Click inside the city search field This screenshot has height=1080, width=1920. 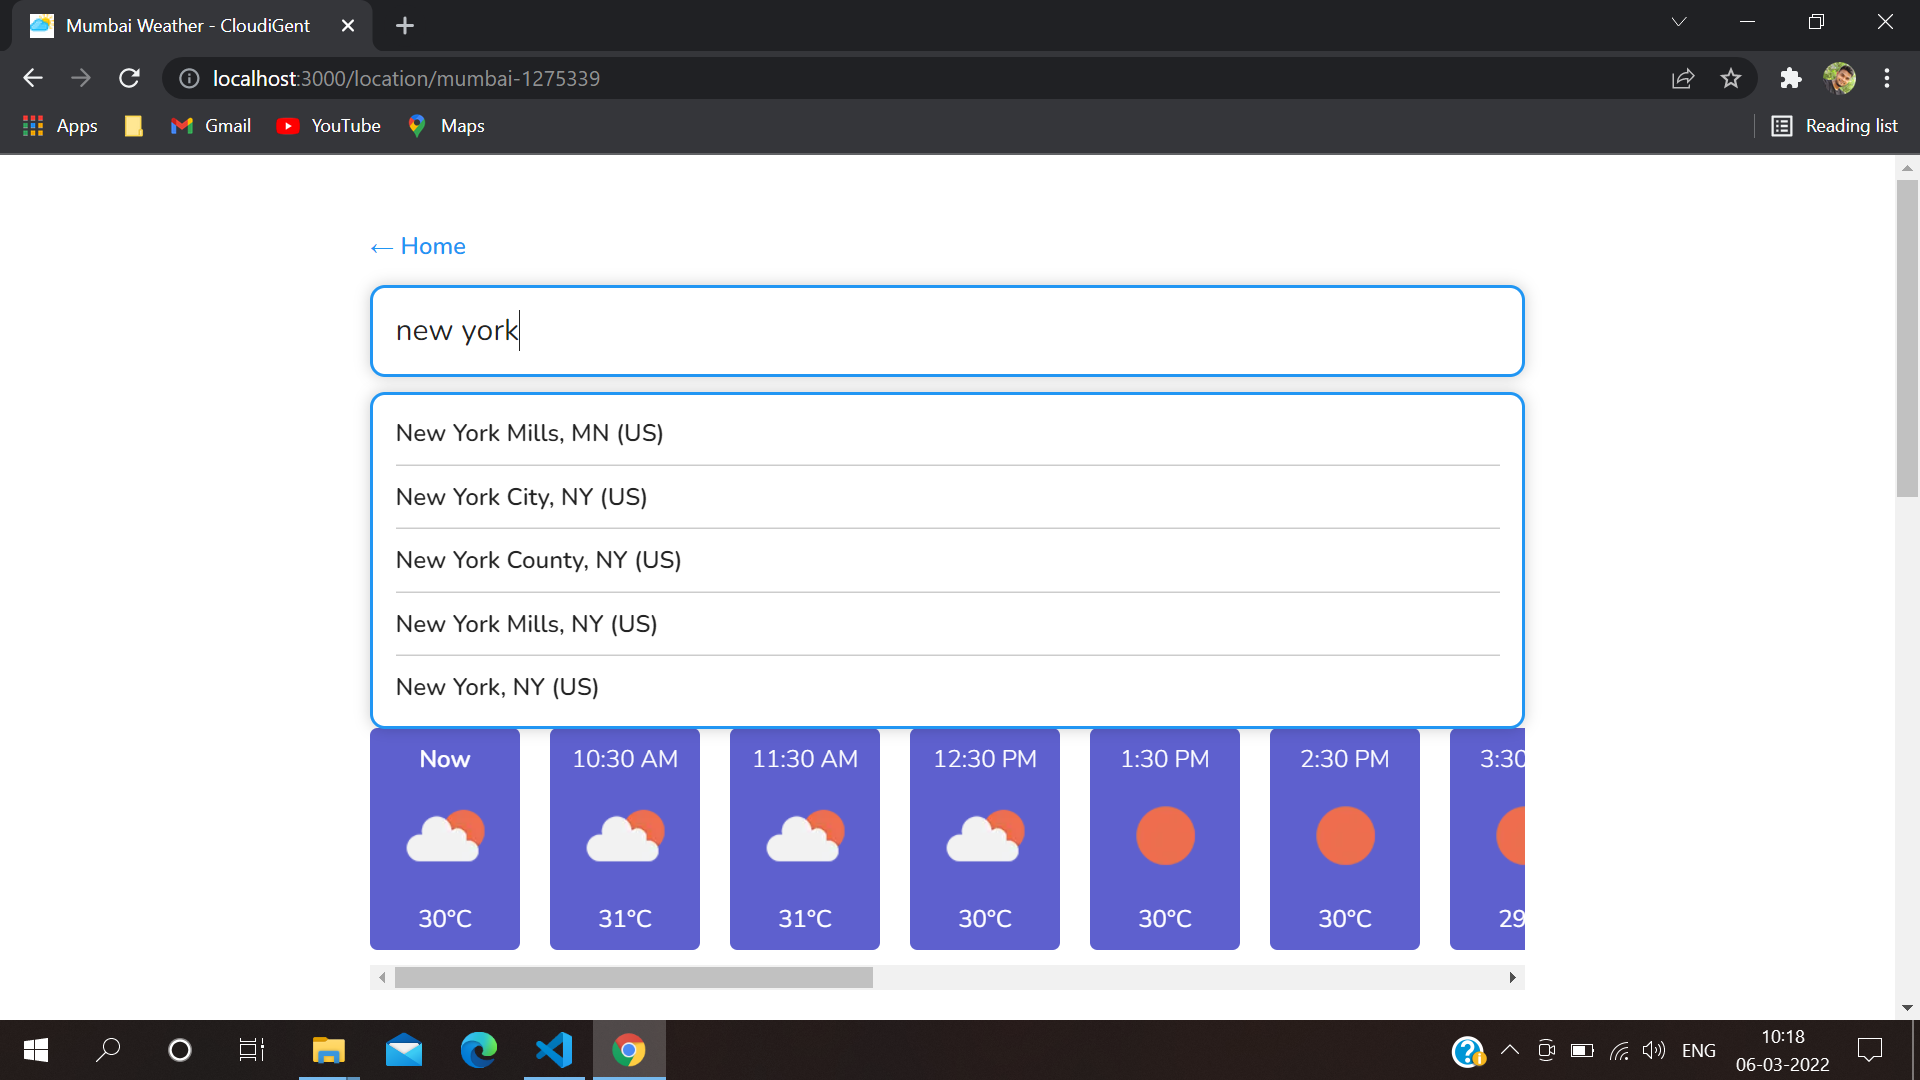pyautogui.click(x=946, y=331)
